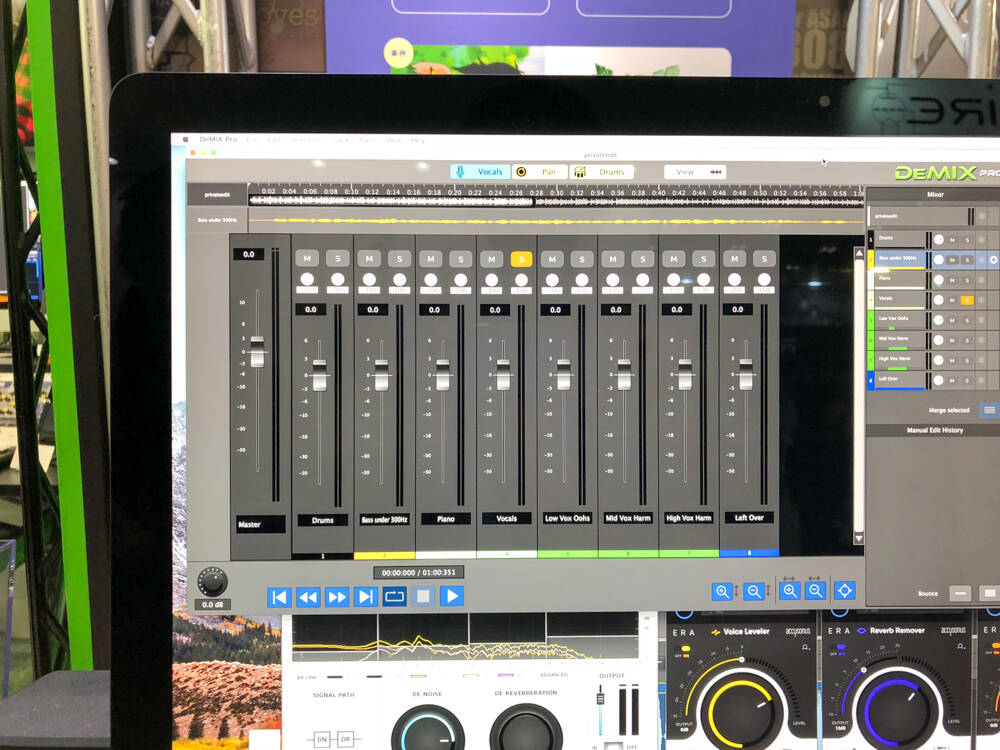Go to start with the skip-to-beginning button
Image resolution: width=1000 pixels, height=750 pixels.
point(279,597)
